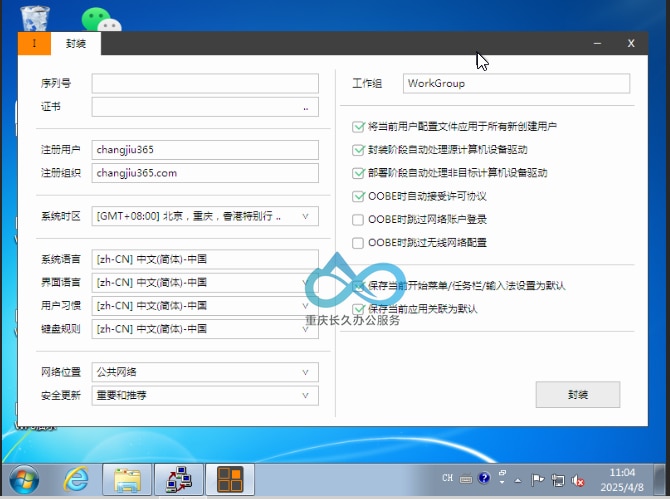Click the 注册用户 field with changjiu365
670x499 pixels.
[x=205, y=150]
